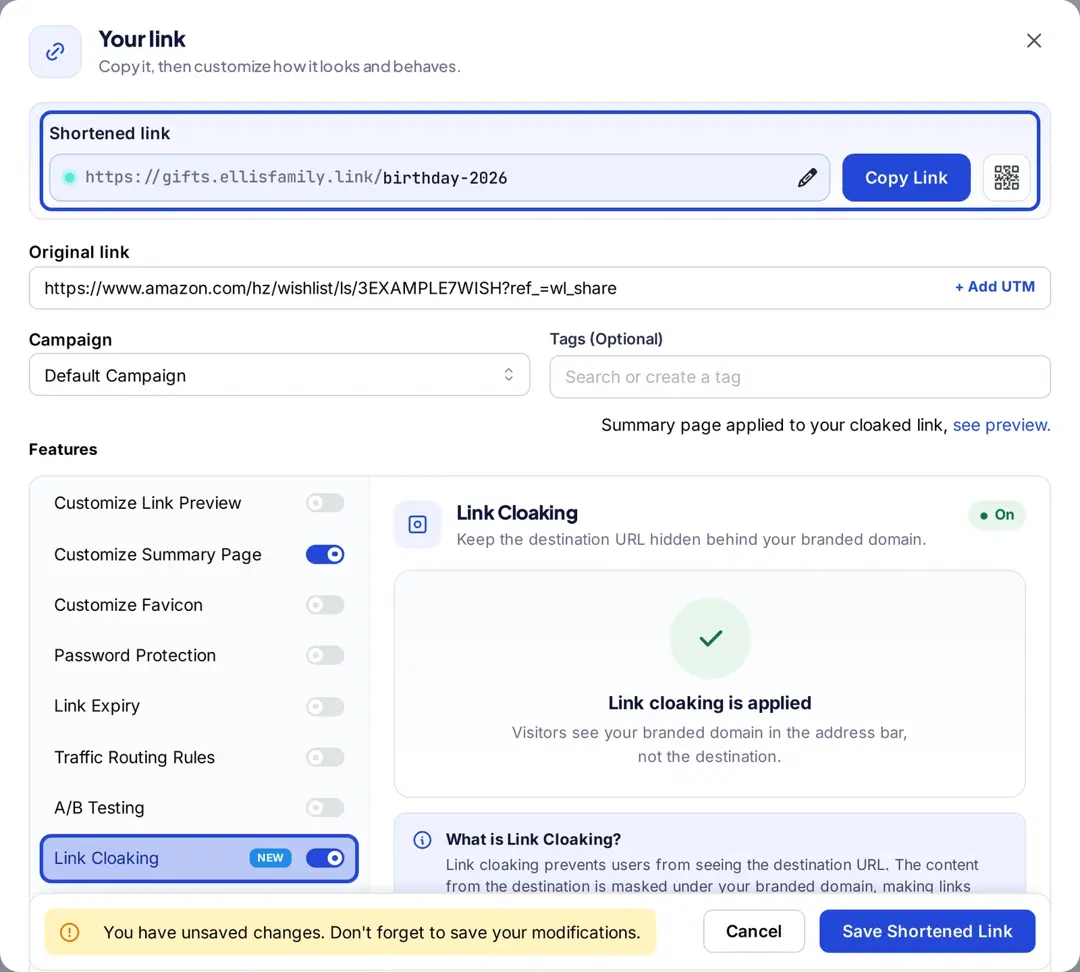Viewport: 1080px width, 972px height.
Task: Toggle Link Expiry on
Action: pos(325,706)
